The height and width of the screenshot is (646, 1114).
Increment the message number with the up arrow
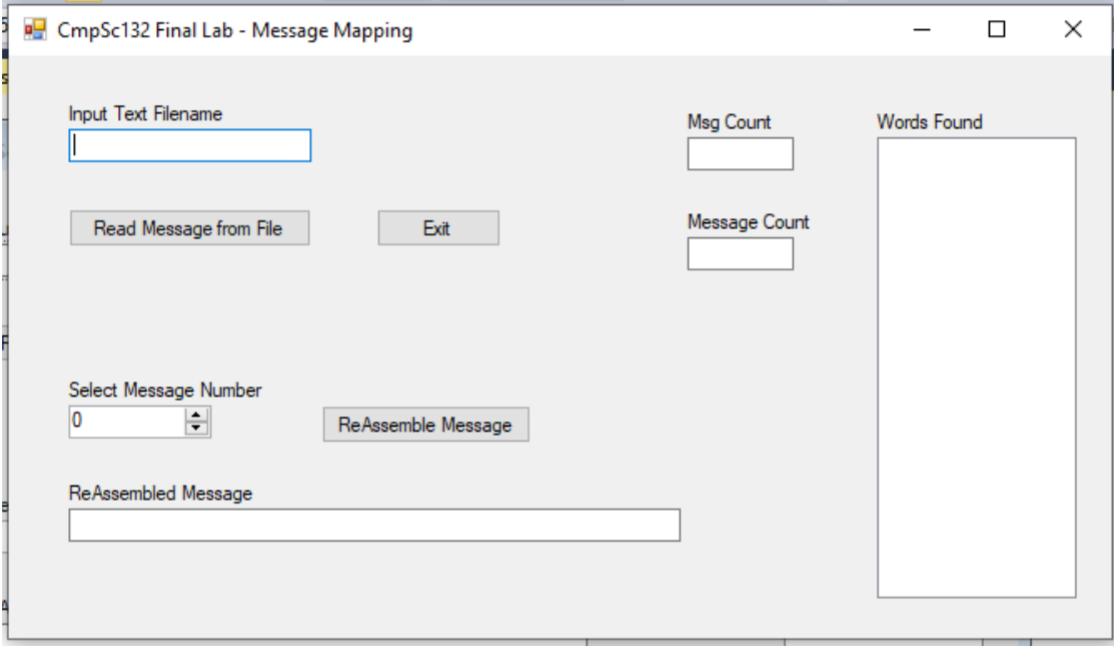click(196, 416)
